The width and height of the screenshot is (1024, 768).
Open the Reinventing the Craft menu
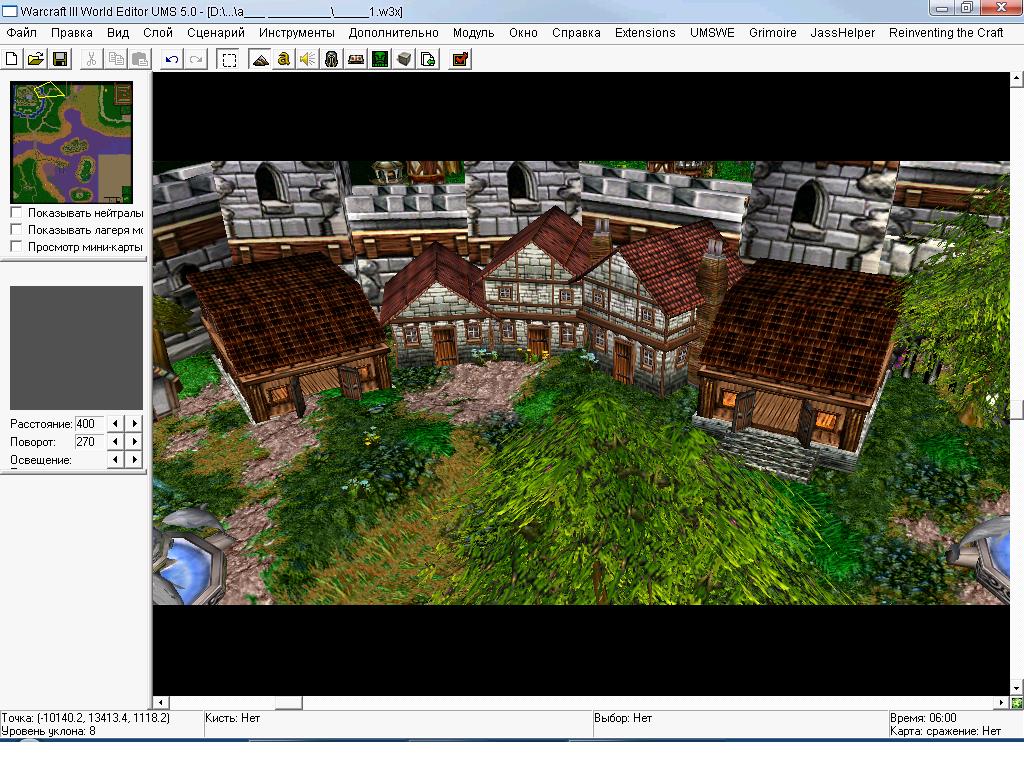coord(946,33)
